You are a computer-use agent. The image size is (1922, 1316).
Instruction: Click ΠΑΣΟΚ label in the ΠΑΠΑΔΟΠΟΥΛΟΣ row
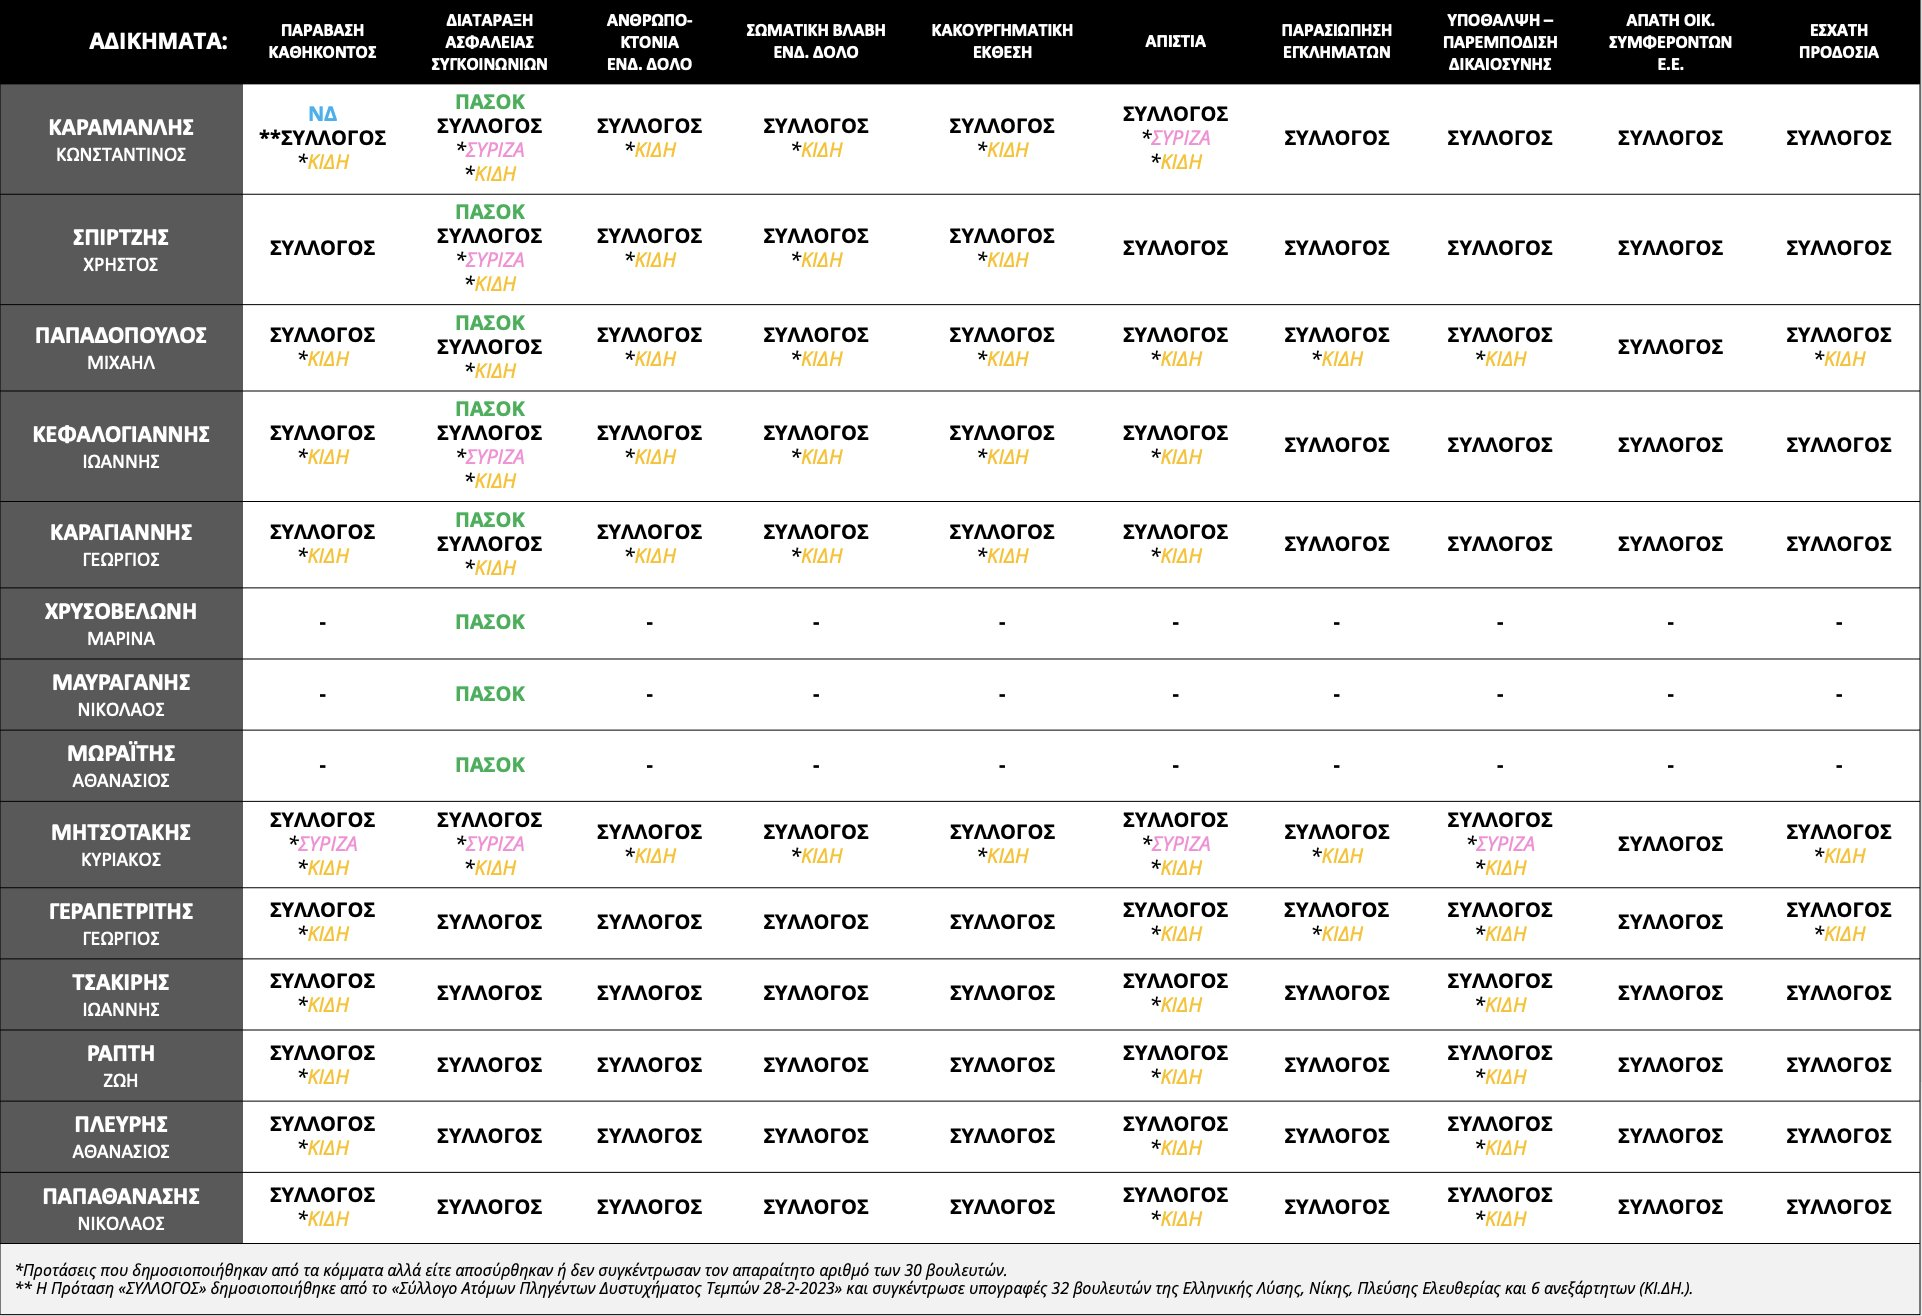489,323
